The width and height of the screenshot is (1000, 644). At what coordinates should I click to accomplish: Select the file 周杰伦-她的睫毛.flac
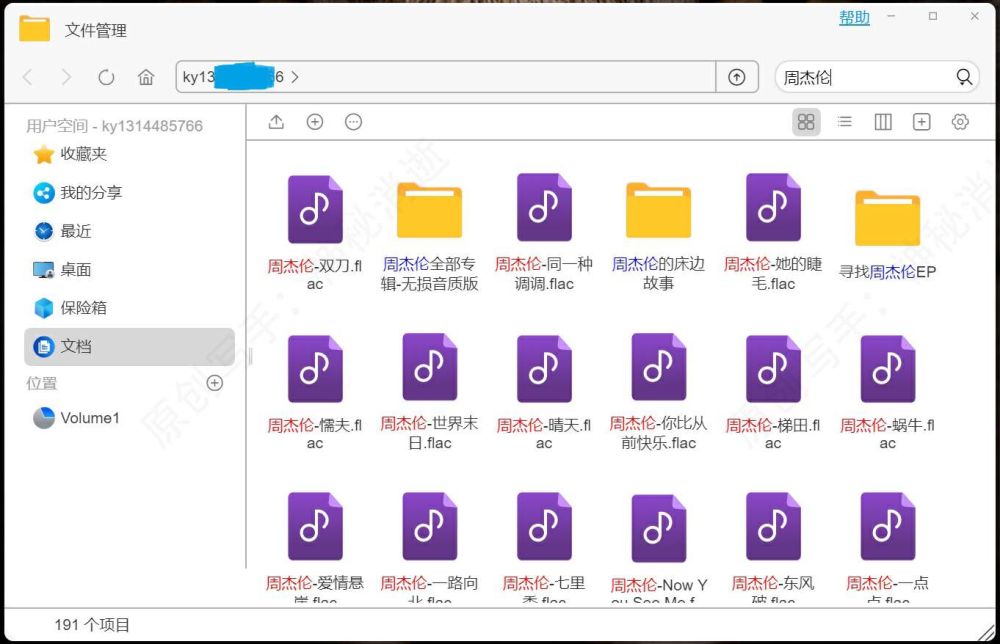pyautogui.click(x=773, y=233)
